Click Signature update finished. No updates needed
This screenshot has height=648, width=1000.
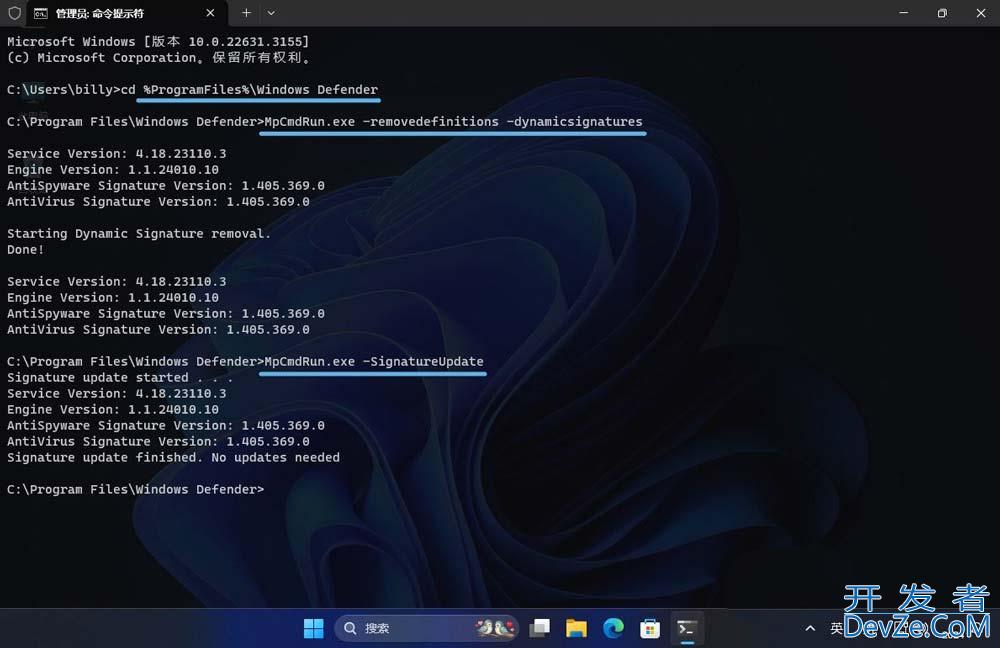[173, 457]
